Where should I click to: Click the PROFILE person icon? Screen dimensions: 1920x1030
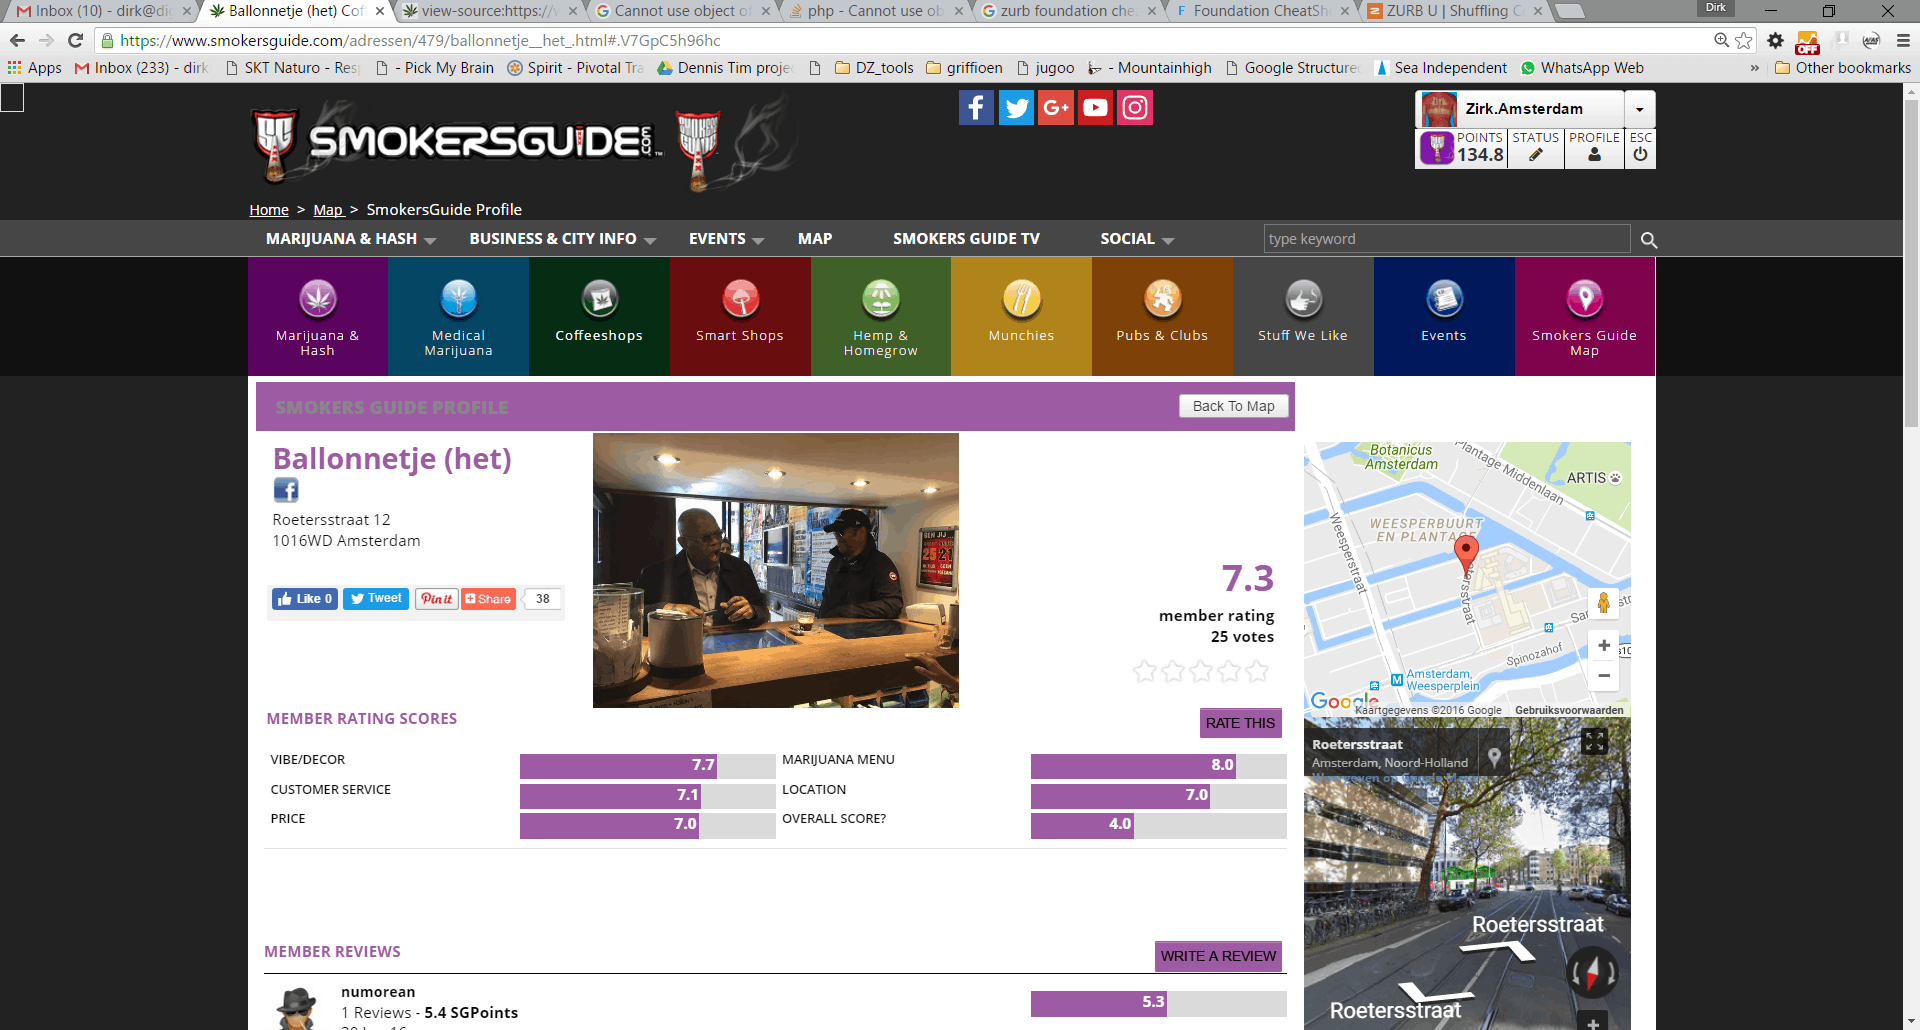(x=1594, y=155)
